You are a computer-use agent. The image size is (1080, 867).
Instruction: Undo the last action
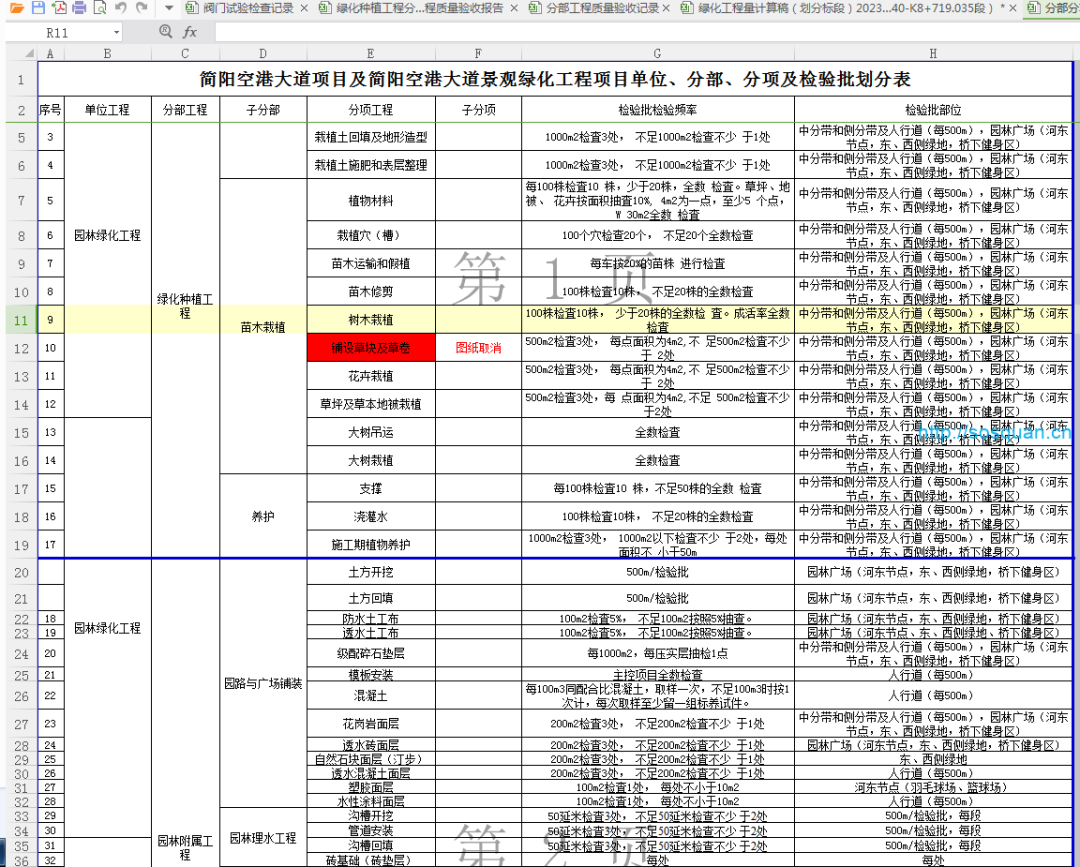pyautogui.click(x=121, y=8)
